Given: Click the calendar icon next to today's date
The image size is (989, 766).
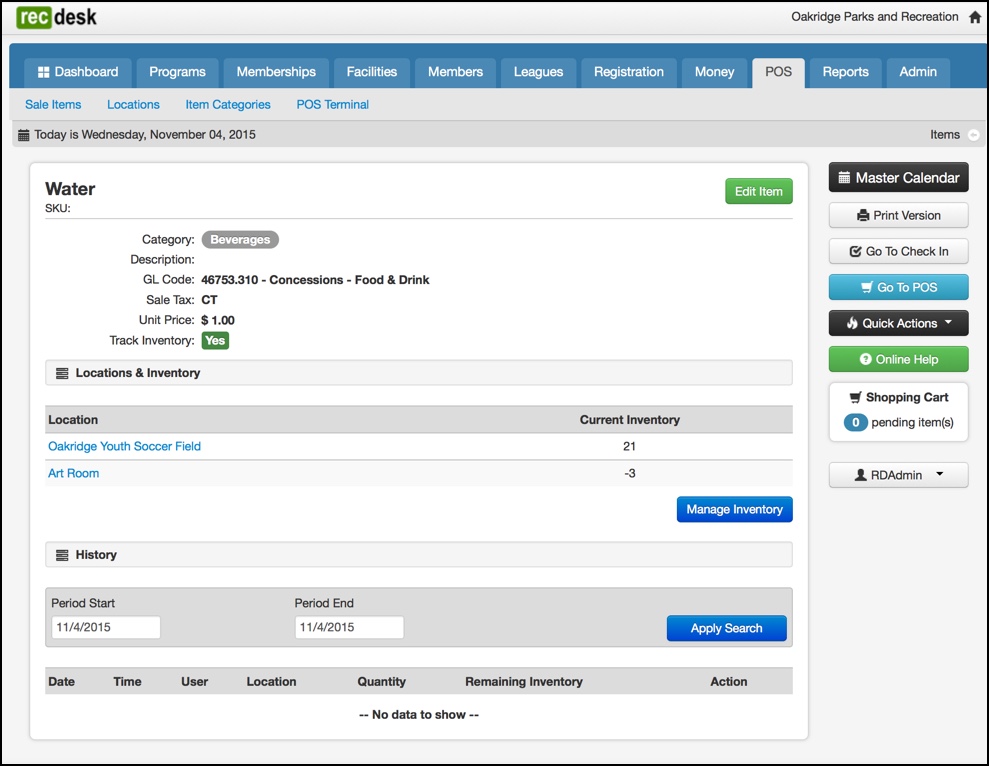Looking at the screenshot, I should (23, 134).
